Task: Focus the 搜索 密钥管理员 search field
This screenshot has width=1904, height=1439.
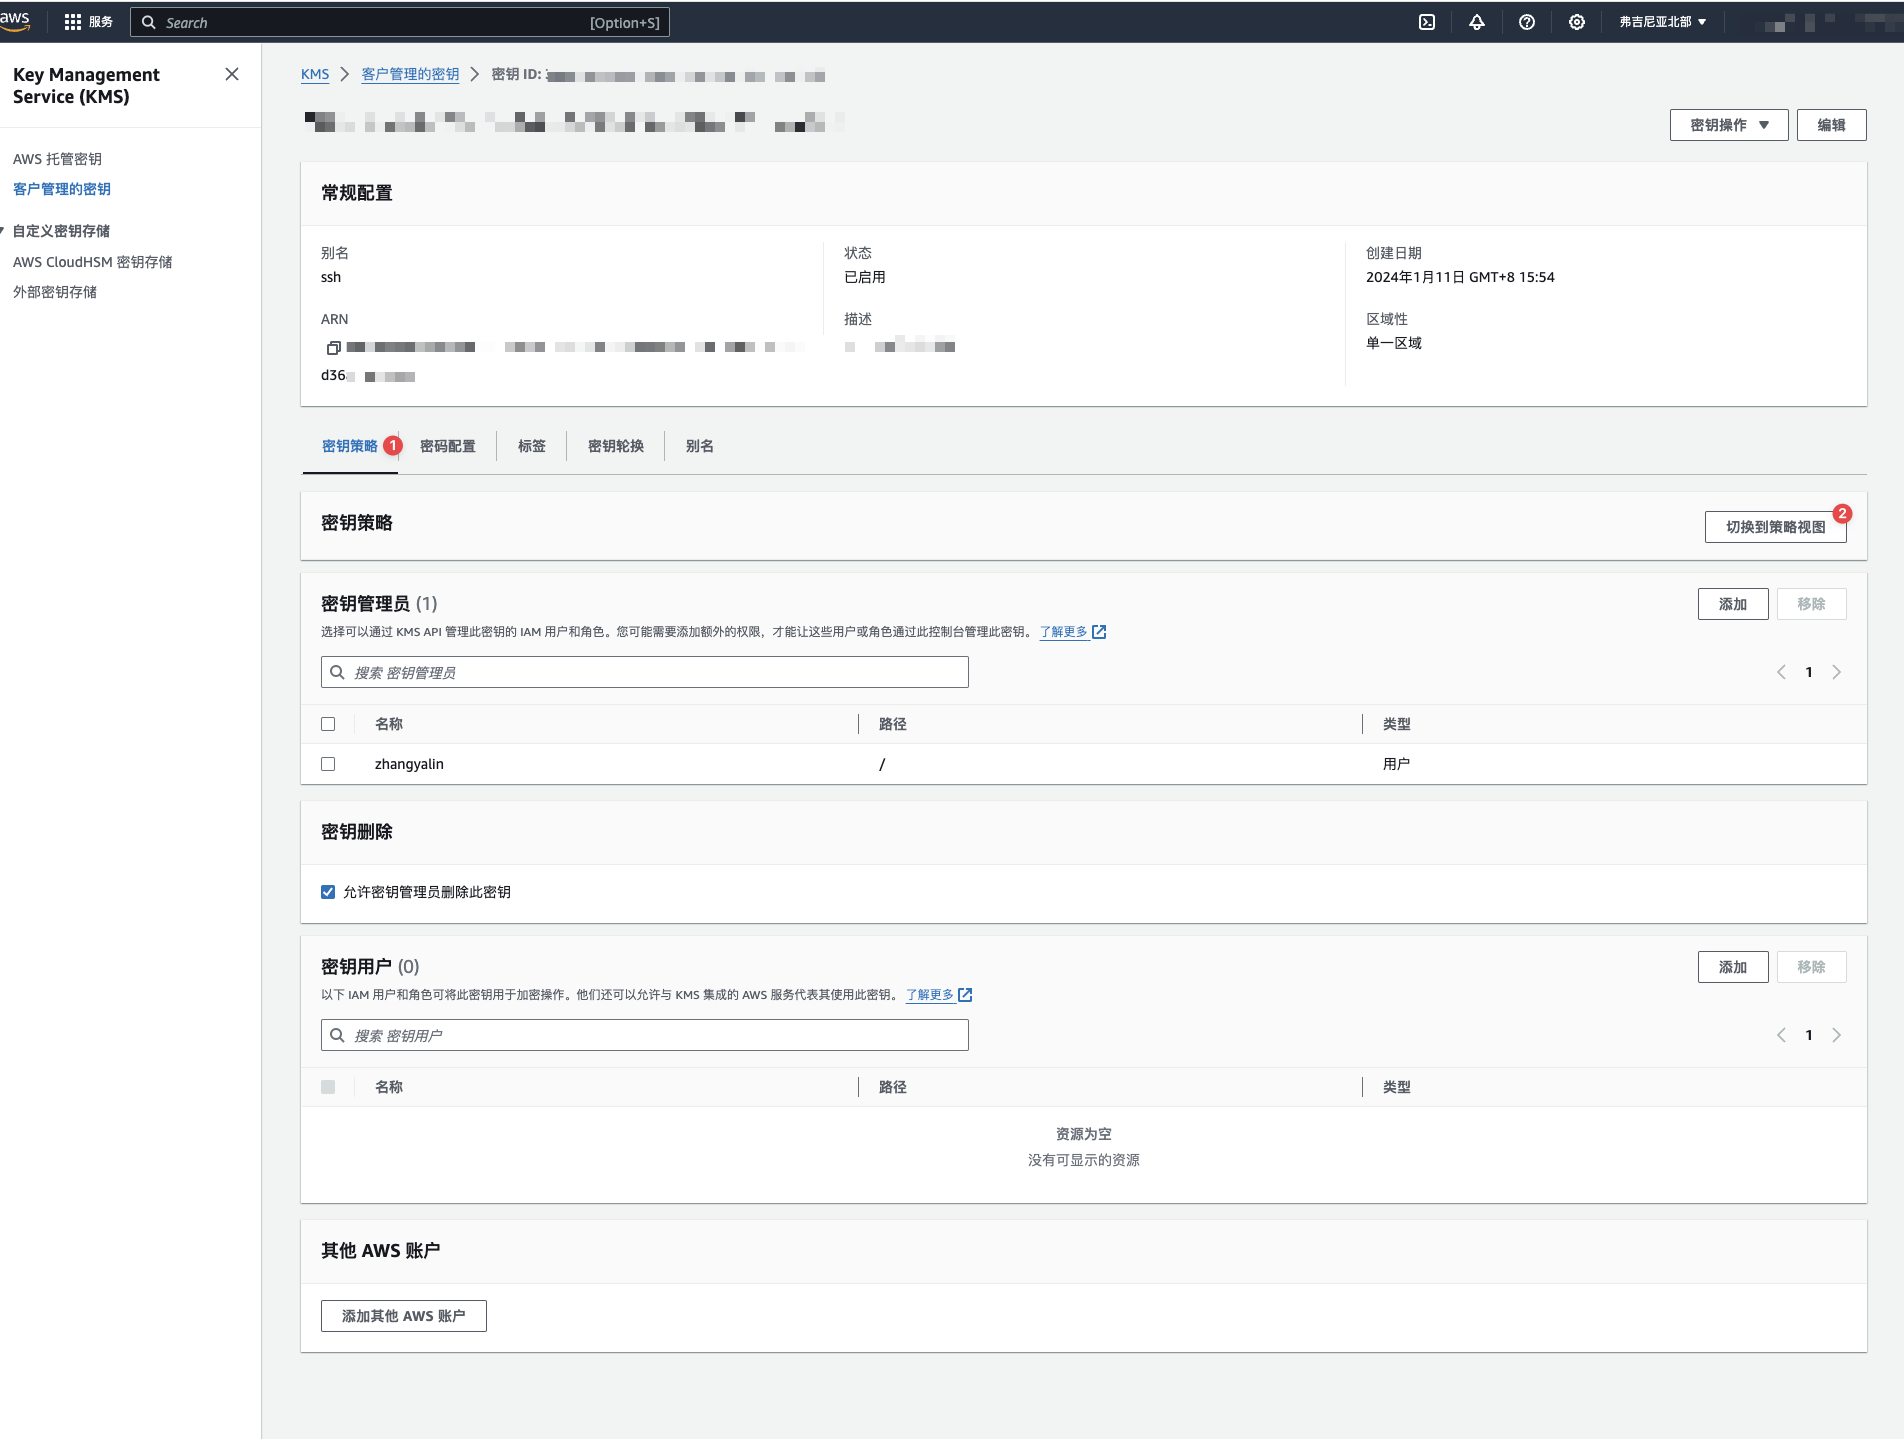Action: 645,672
